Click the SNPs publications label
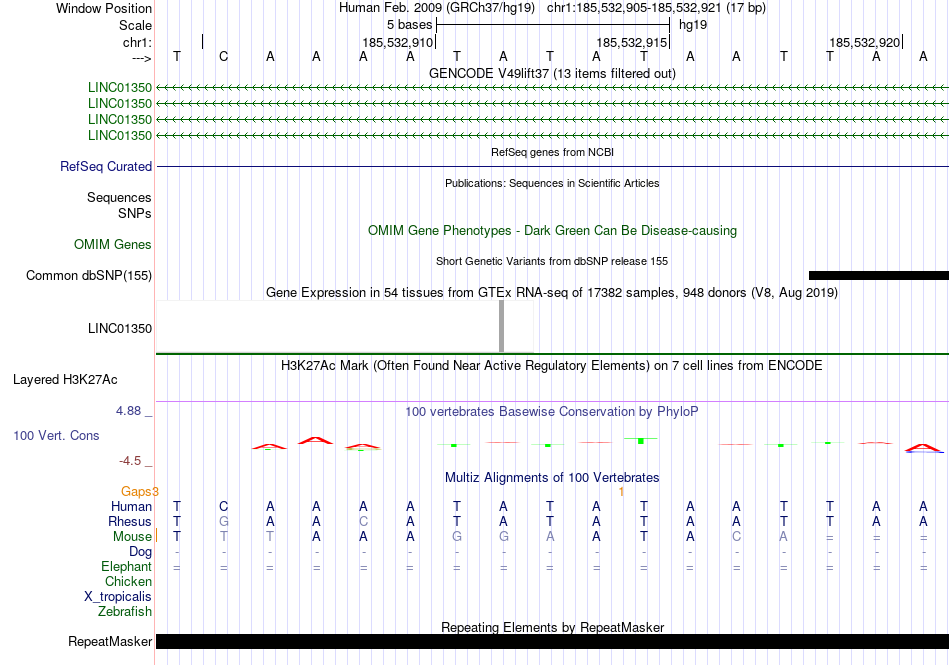Screen dimensions: 950x665 pyautogui.click(x=135, y=213)
